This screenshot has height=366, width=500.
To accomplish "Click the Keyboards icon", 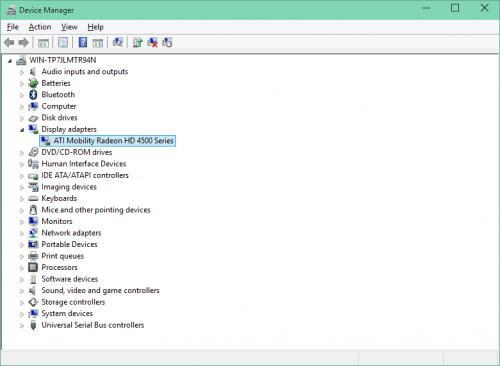I will point(33,199).
